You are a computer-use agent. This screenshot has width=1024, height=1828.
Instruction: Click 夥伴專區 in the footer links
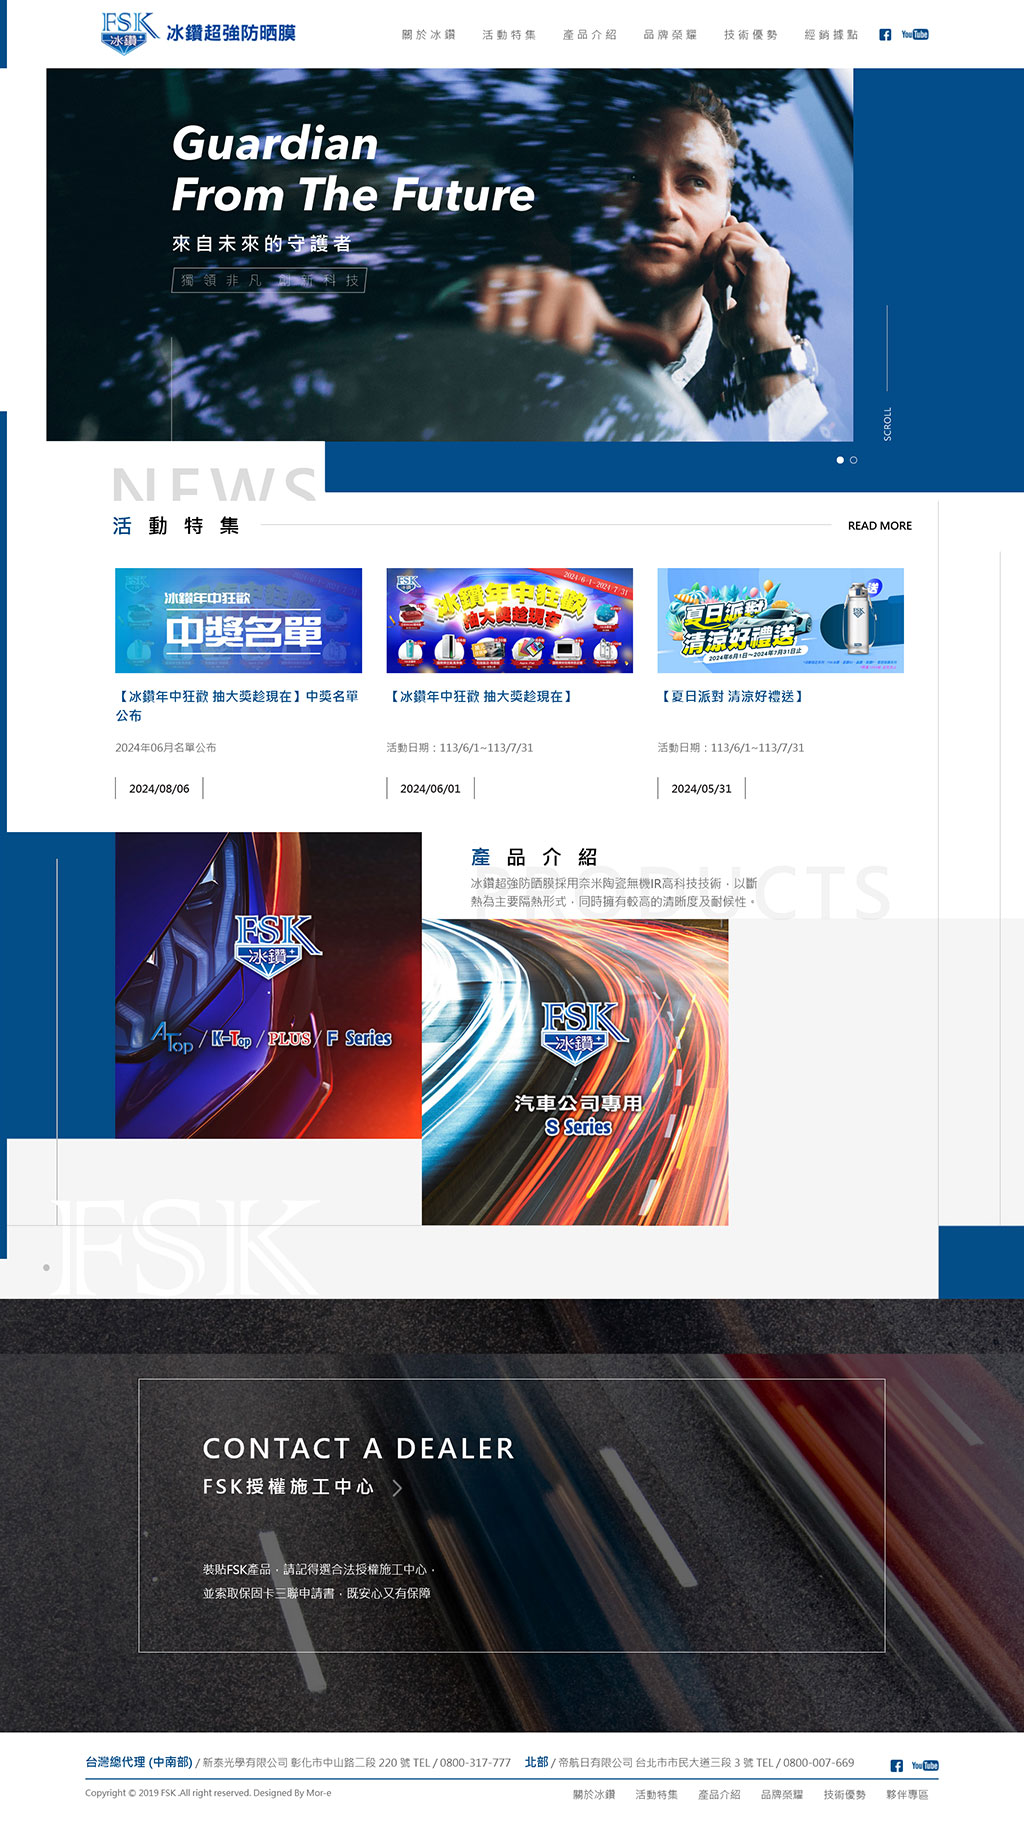click(907, 1795)
